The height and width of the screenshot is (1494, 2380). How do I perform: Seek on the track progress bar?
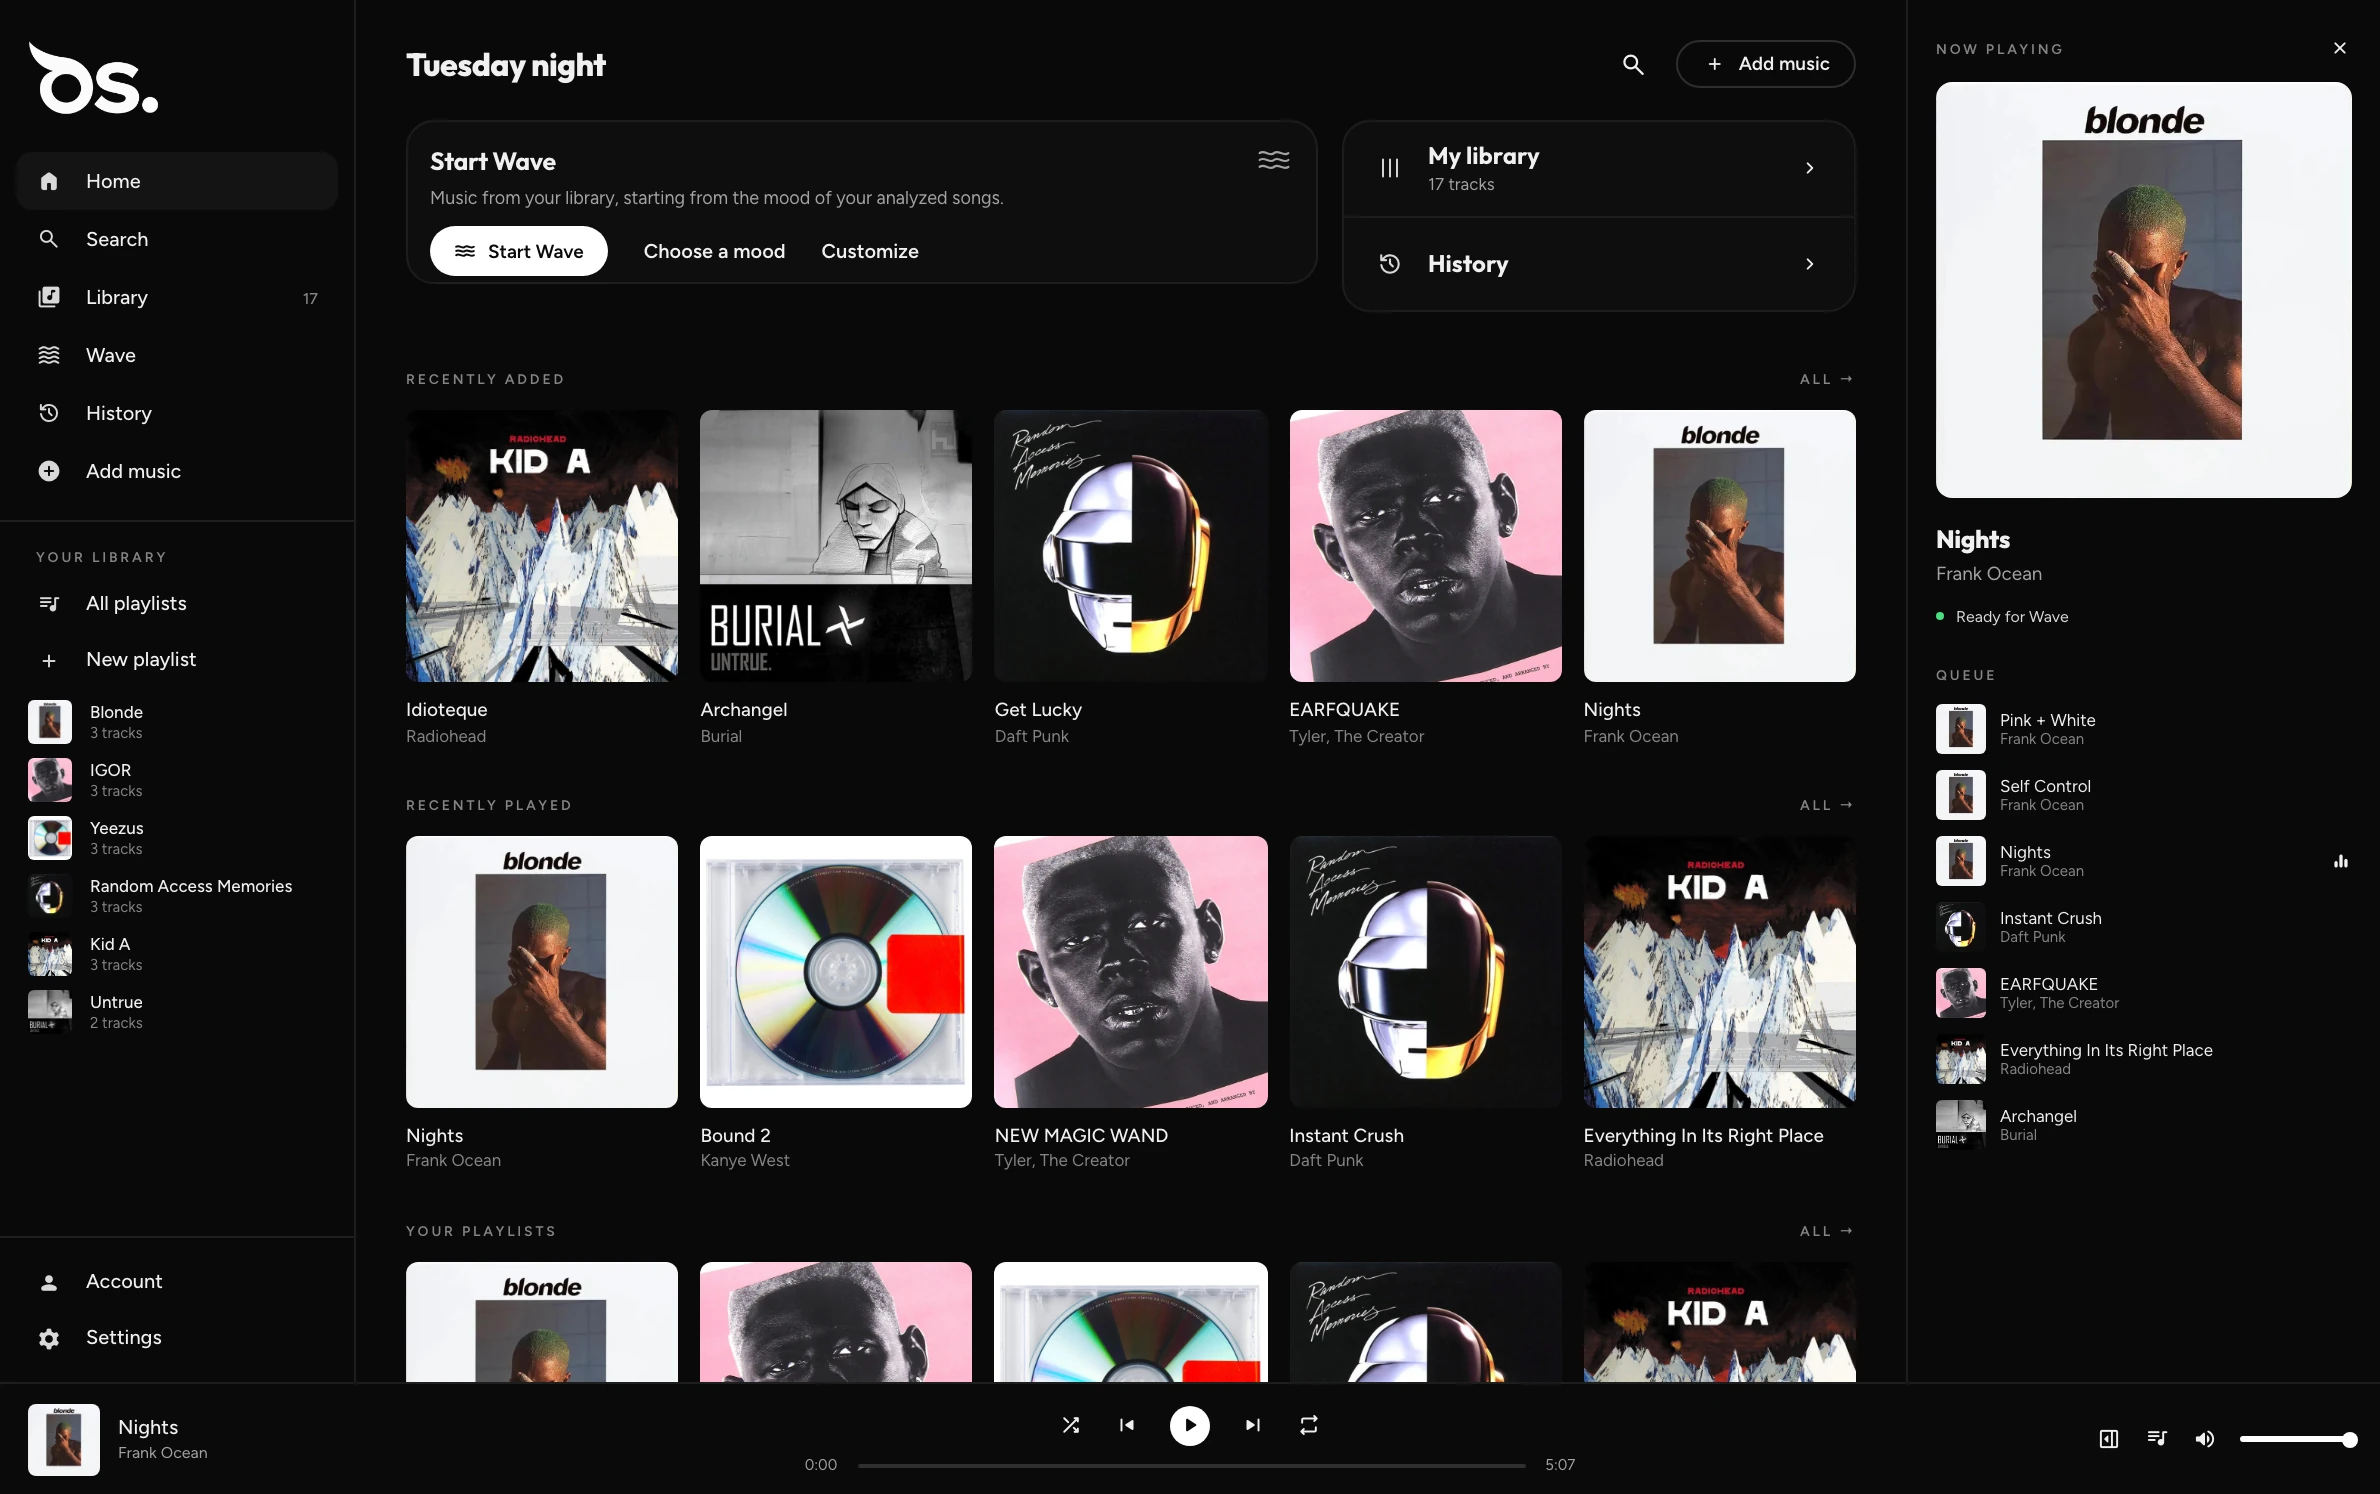pyautogui.click(x=1191, y=1465)
